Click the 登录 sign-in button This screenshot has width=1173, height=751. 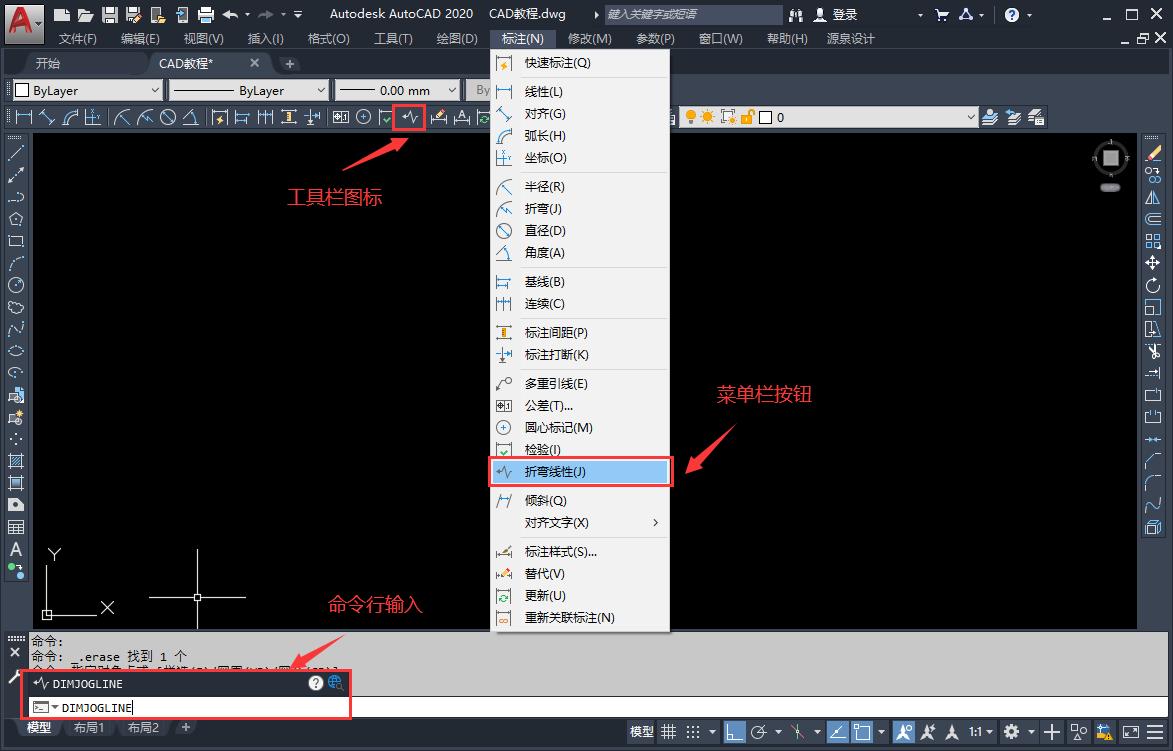pyautogui.click(x=836, y=14)
